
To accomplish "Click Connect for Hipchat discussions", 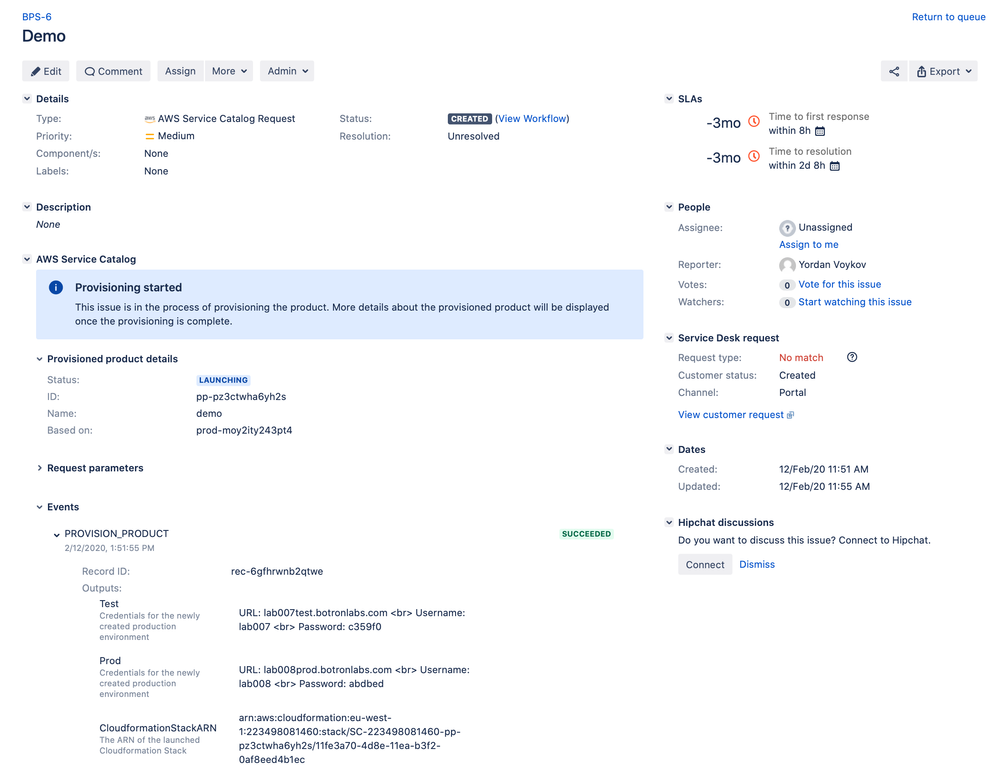I will click(x=704, y=564).
